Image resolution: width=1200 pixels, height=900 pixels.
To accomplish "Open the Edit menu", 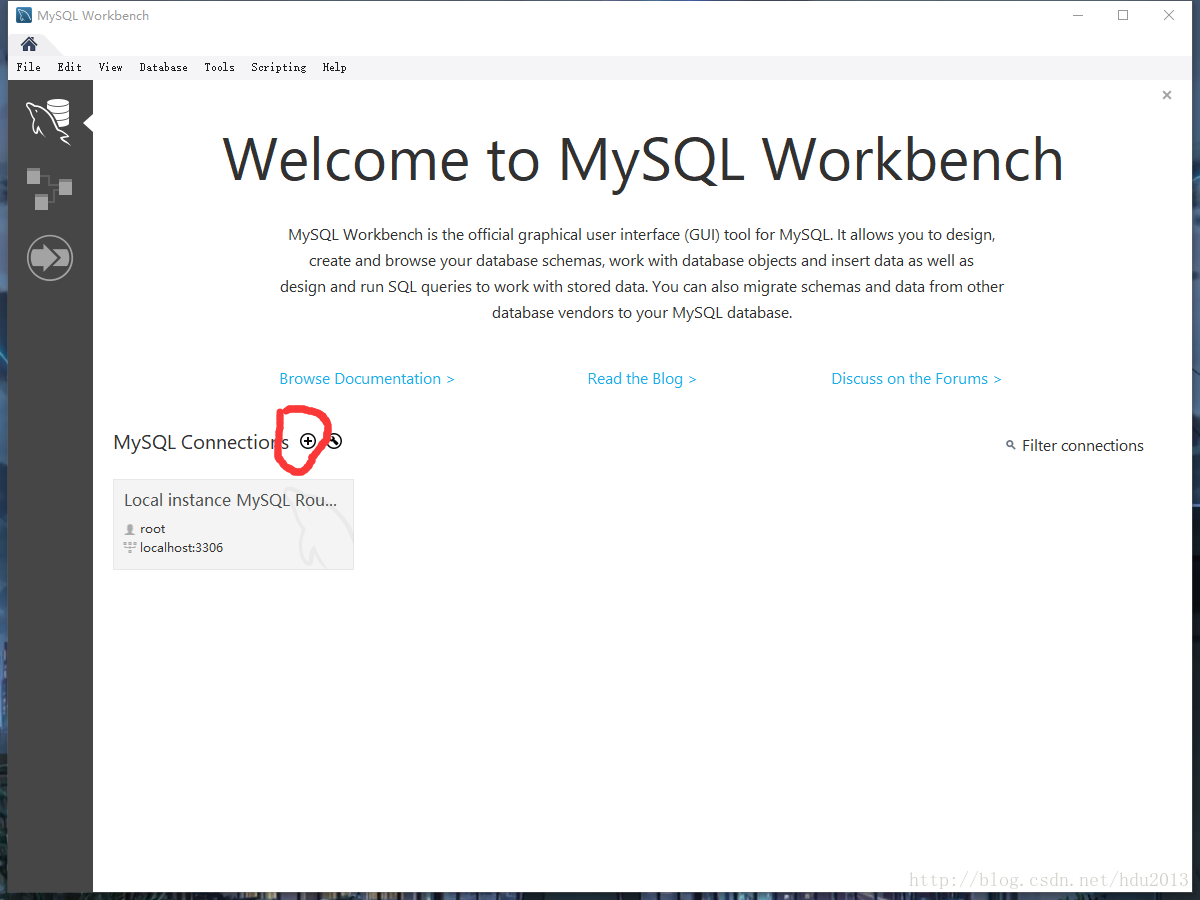I will click(x=70, y=67).
